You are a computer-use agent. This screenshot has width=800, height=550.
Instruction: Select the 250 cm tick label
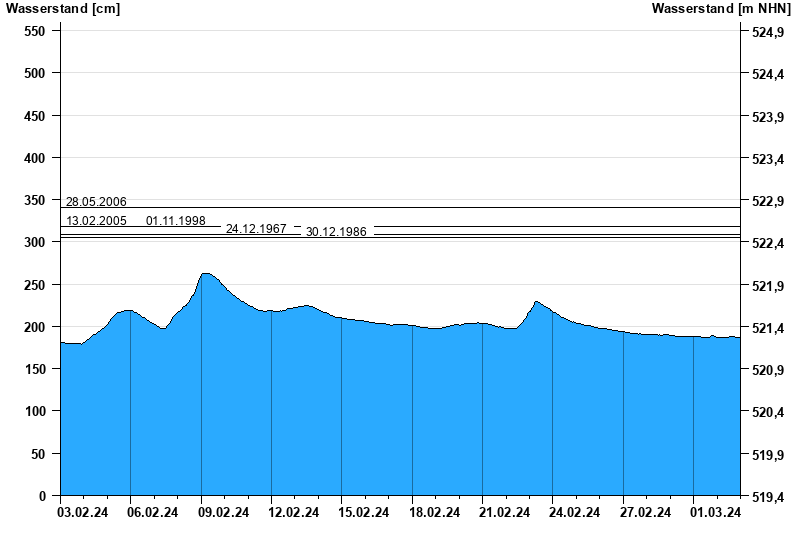34,285
